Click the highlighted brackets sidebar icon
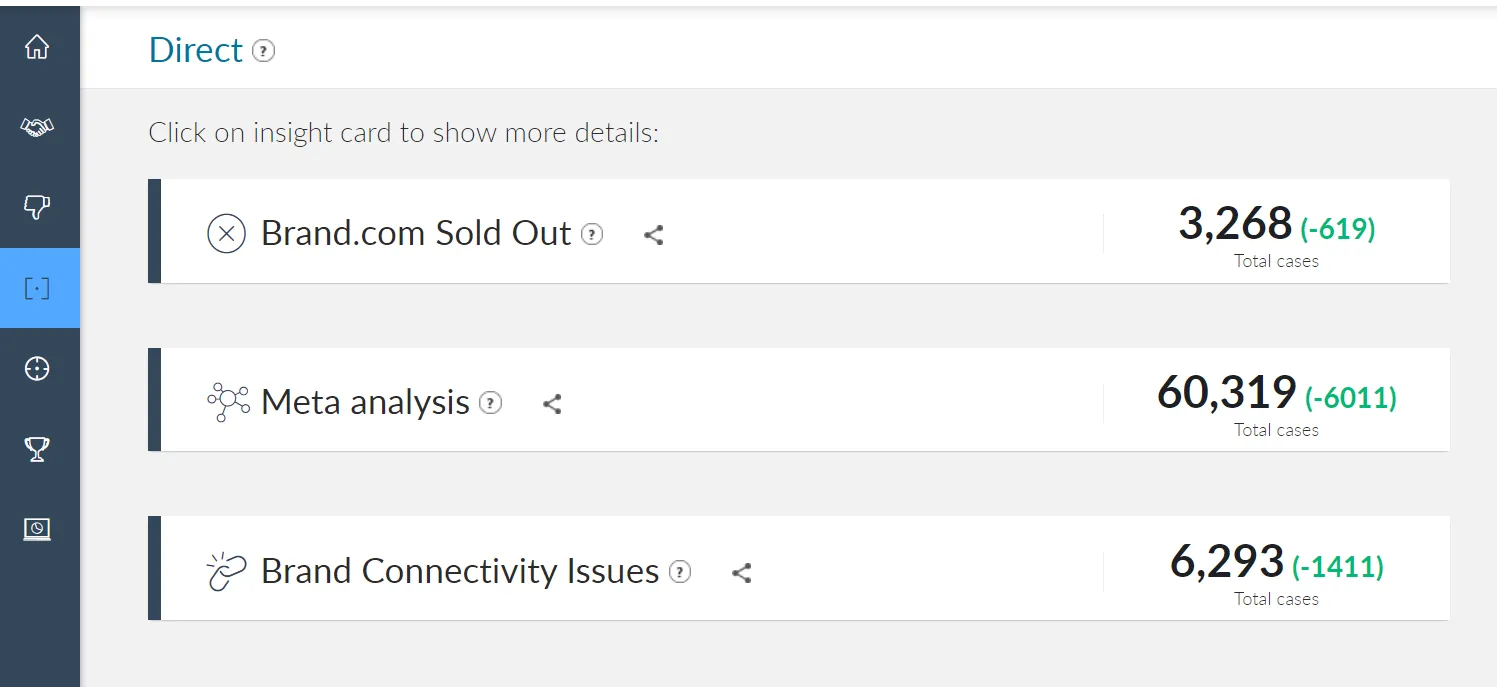Viewport: 1497px width, 687px height. click(x=37, y=288)
